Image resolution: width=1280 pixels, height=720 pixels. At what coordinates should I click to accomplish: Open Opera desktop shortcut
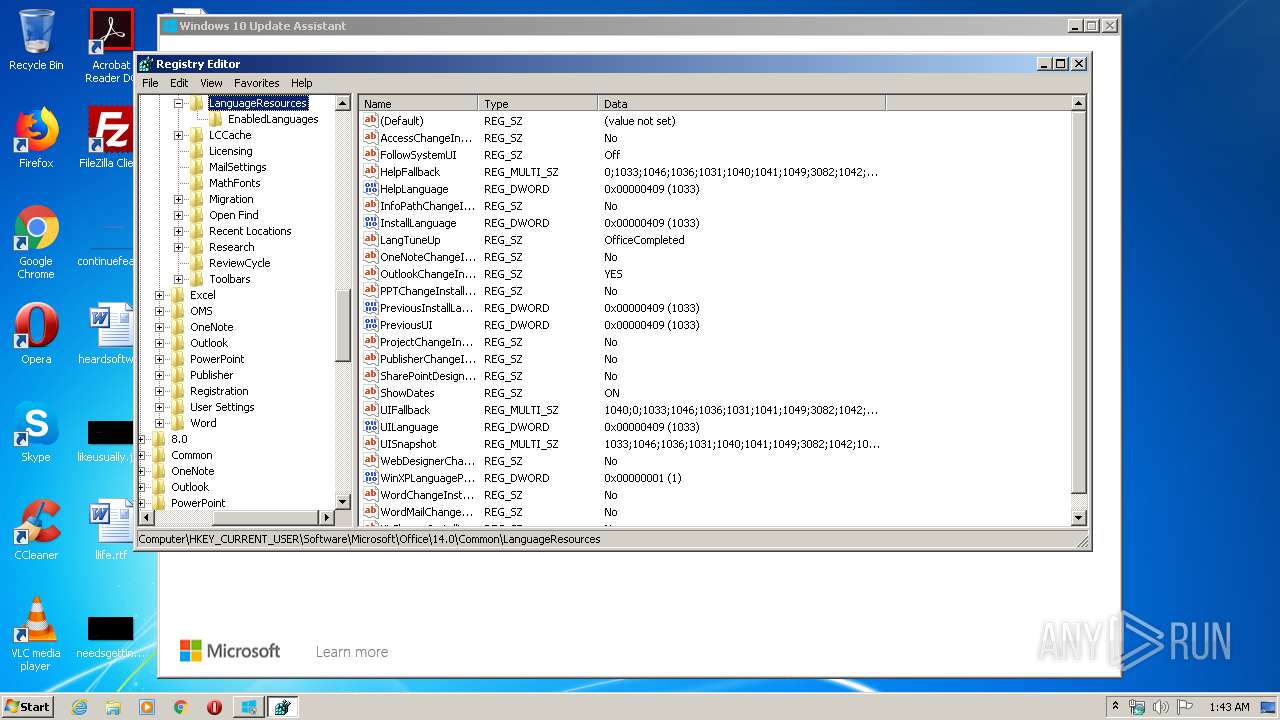click(36, 335)
